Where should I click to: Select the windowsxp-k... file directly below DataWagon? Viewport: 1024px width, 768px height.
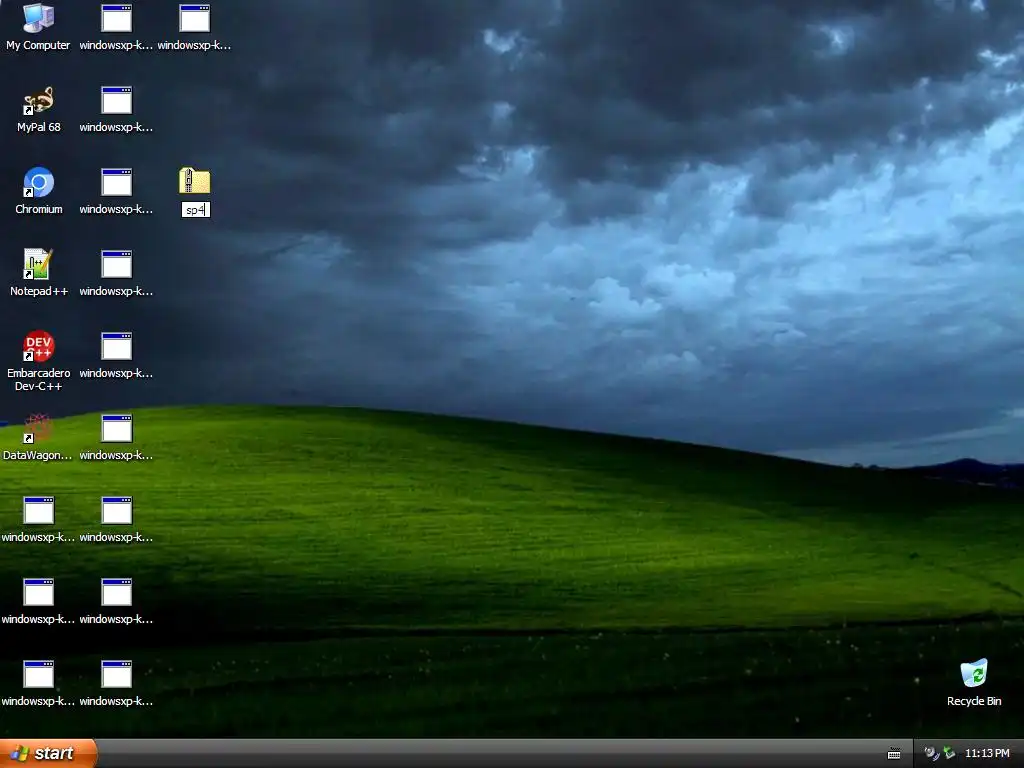point(38,519)
